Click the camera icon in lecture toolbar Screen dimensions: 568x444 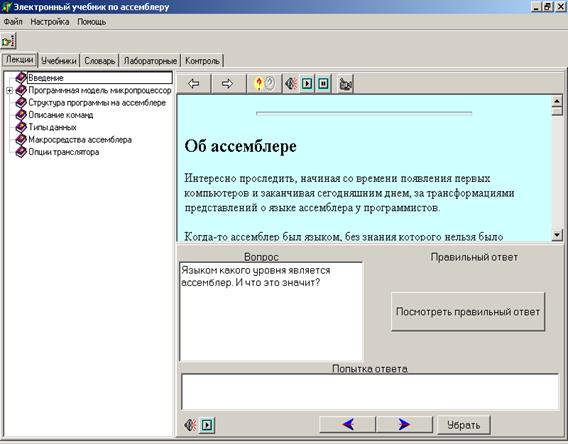(x=345, y=84)
